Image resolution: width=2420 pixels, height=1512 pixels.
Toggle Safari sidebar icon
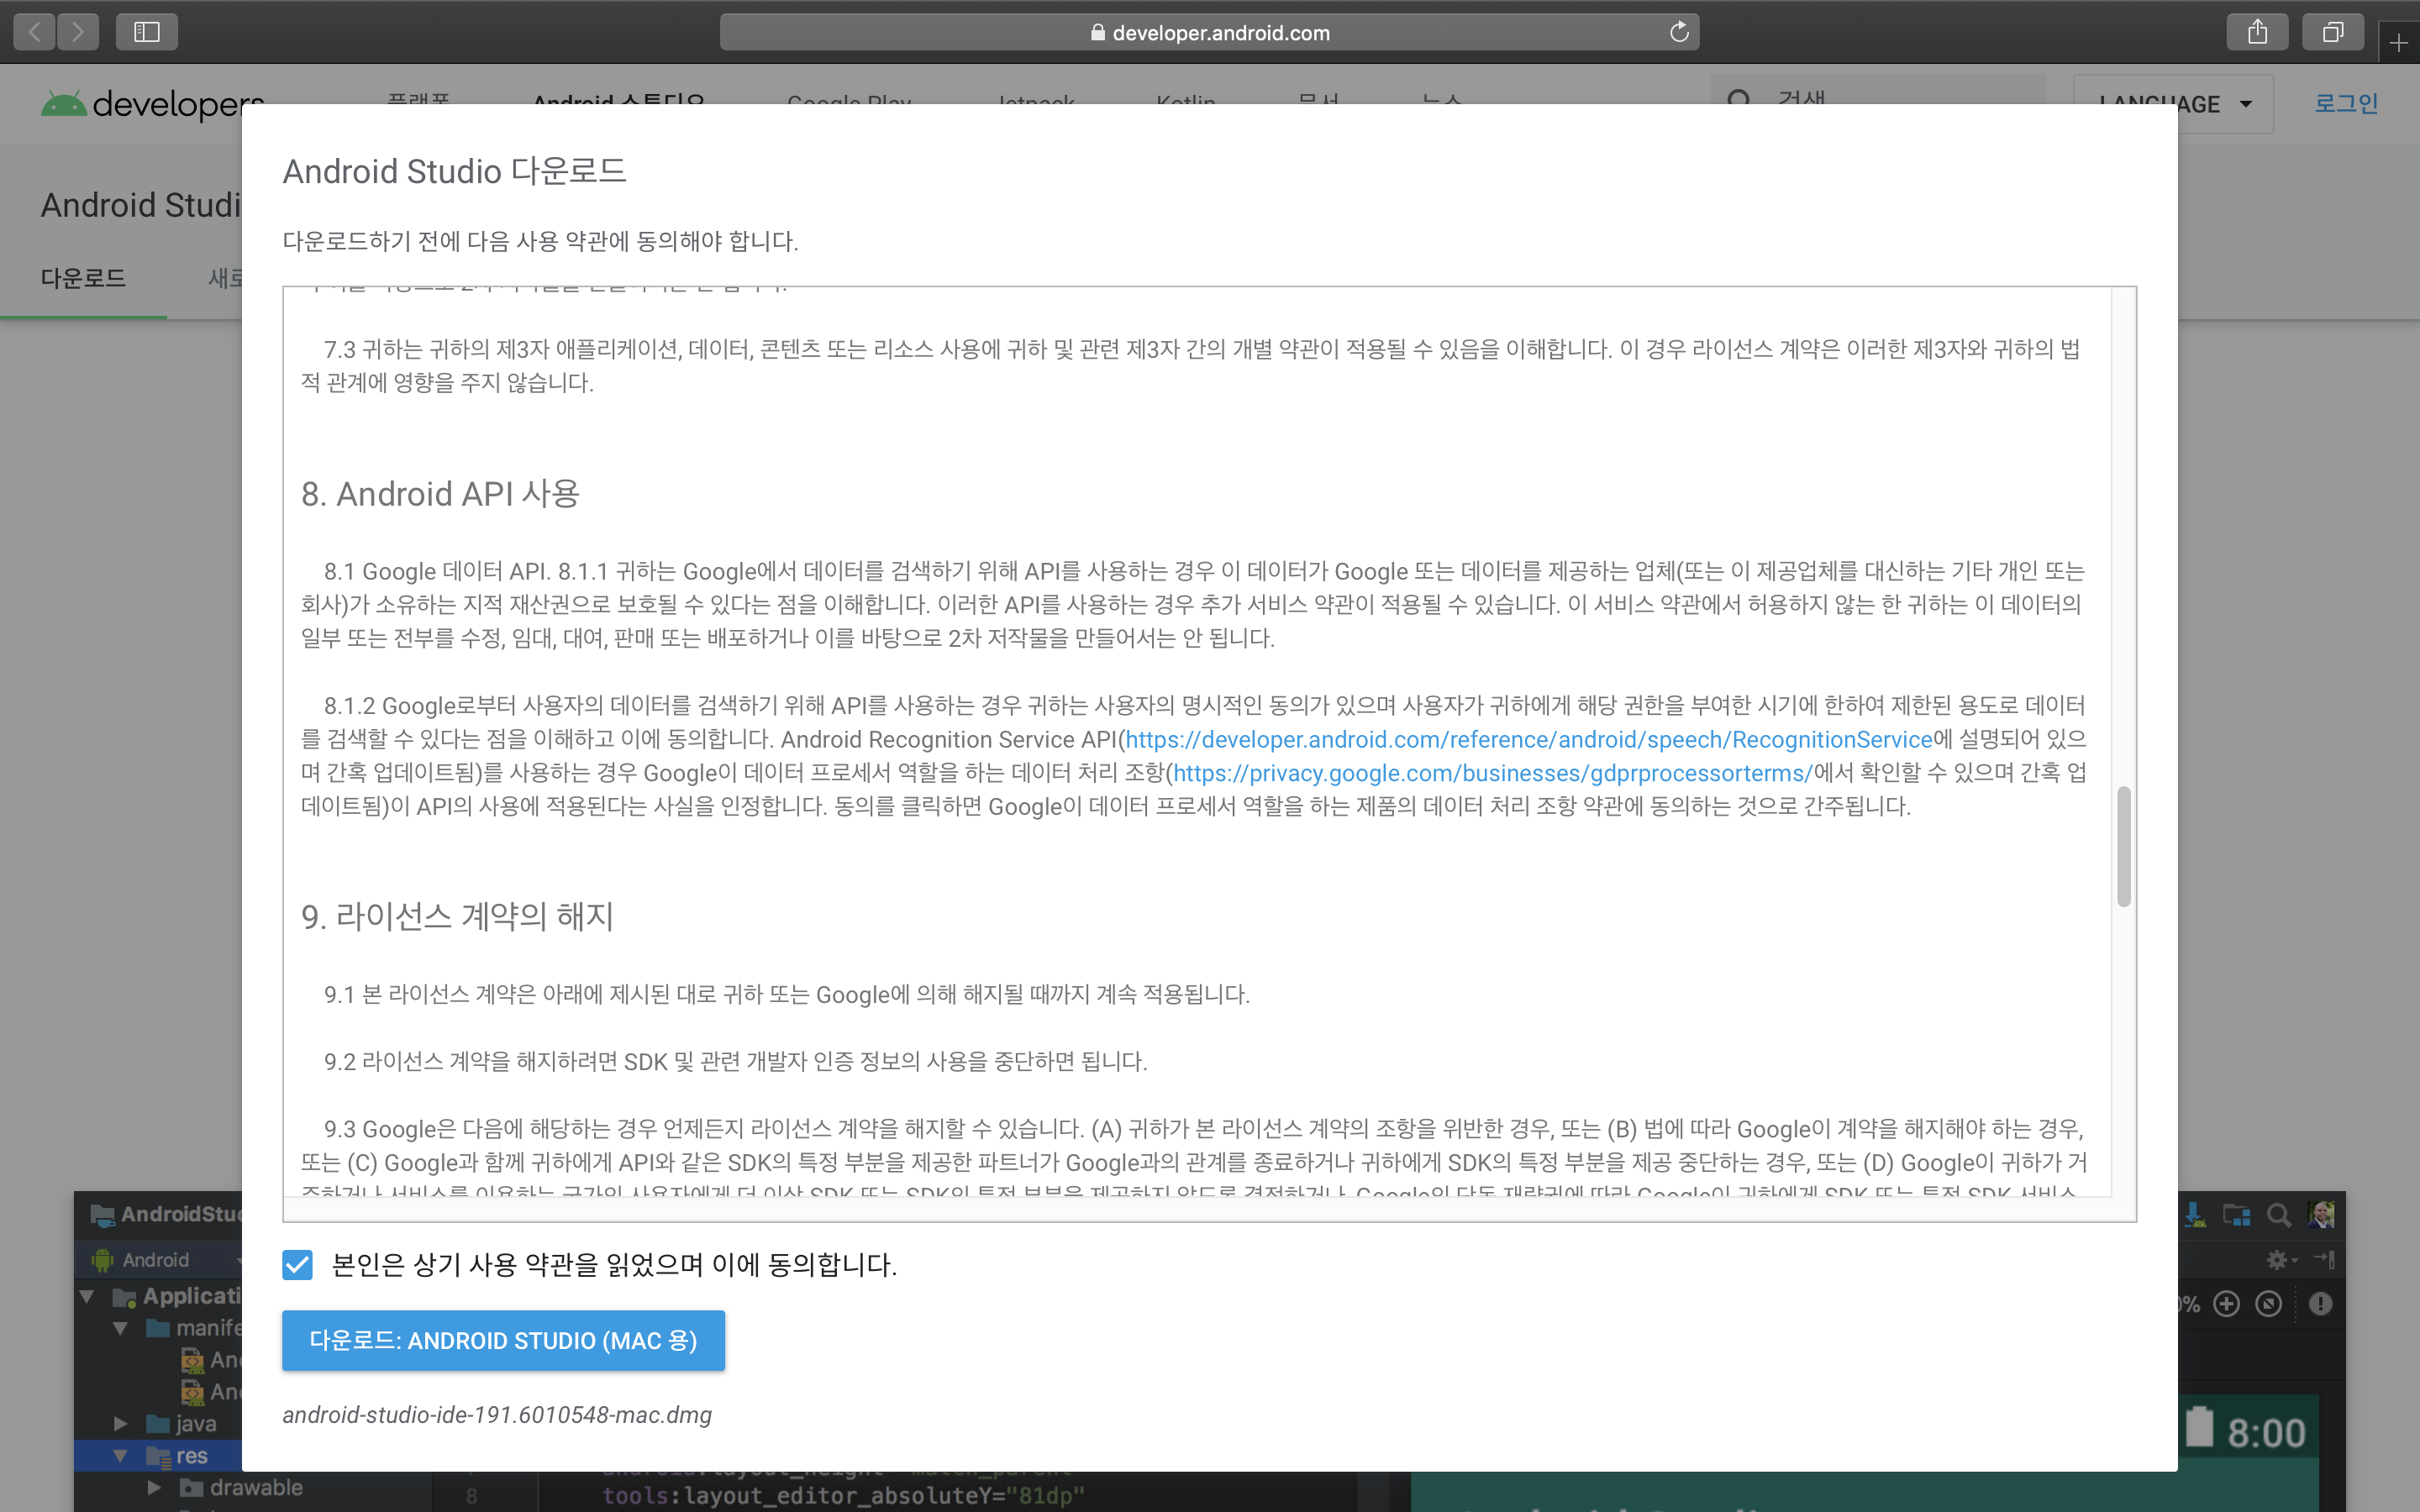coord(147,32)
